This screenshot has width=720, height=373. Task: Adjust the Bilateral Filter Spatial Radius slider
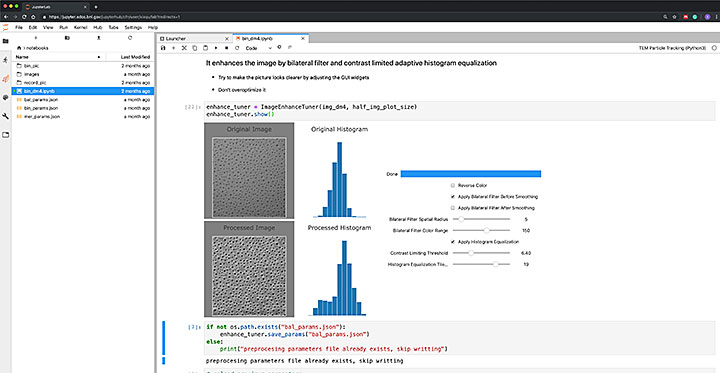481,219
